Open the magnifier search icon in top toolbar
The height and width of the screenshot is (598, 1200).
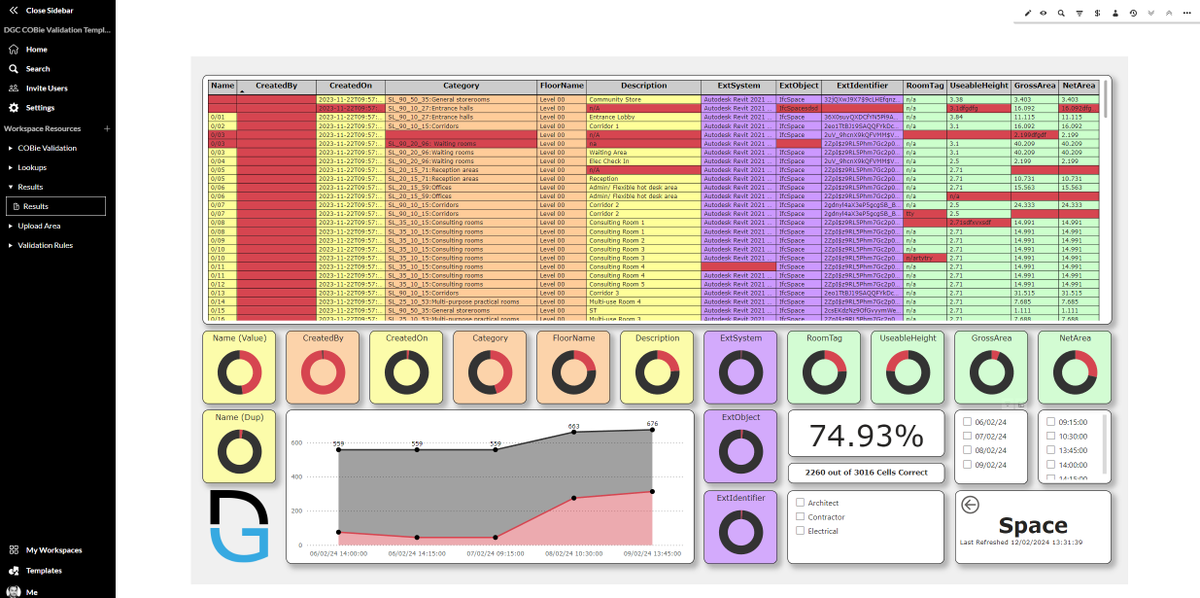click(x=1061, y=13)
